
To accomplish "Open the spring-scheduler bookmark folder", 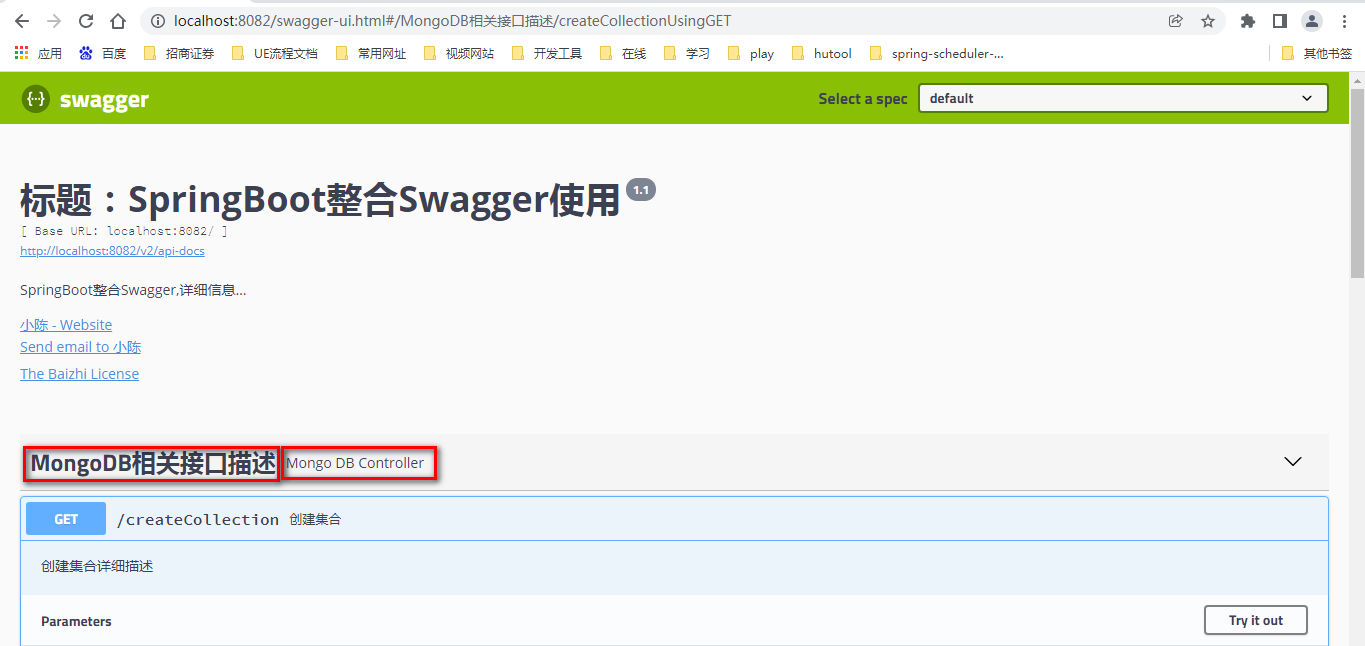I will [x=937, y=53].
